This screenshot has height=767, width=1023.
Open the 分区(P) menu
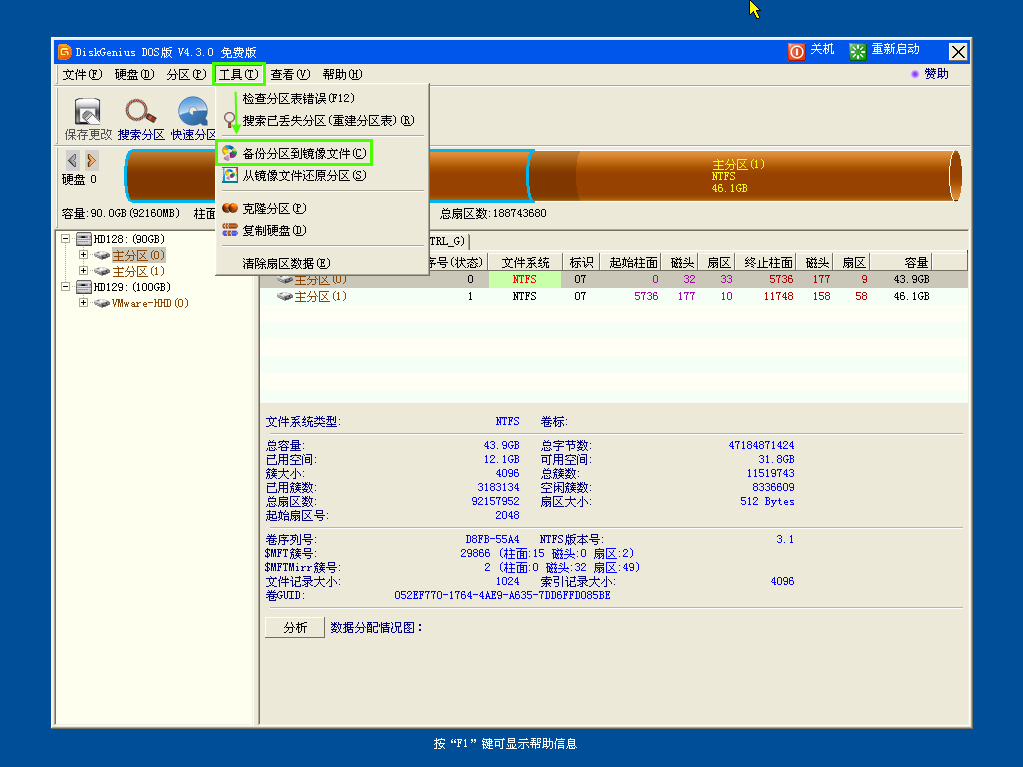(x=187, y=74)
